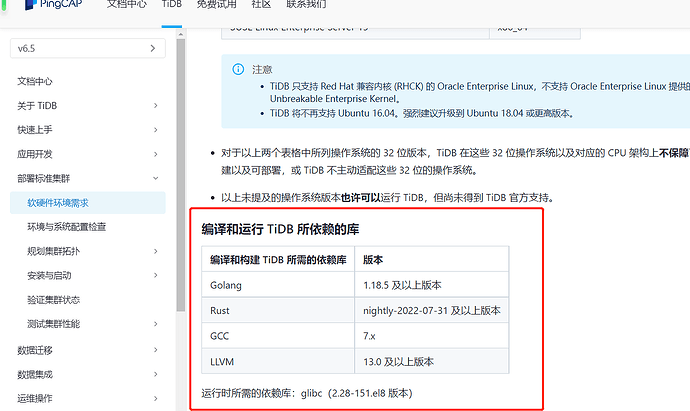
Task: Expand the 数据集成 section
Action: (x=155, y=374)
